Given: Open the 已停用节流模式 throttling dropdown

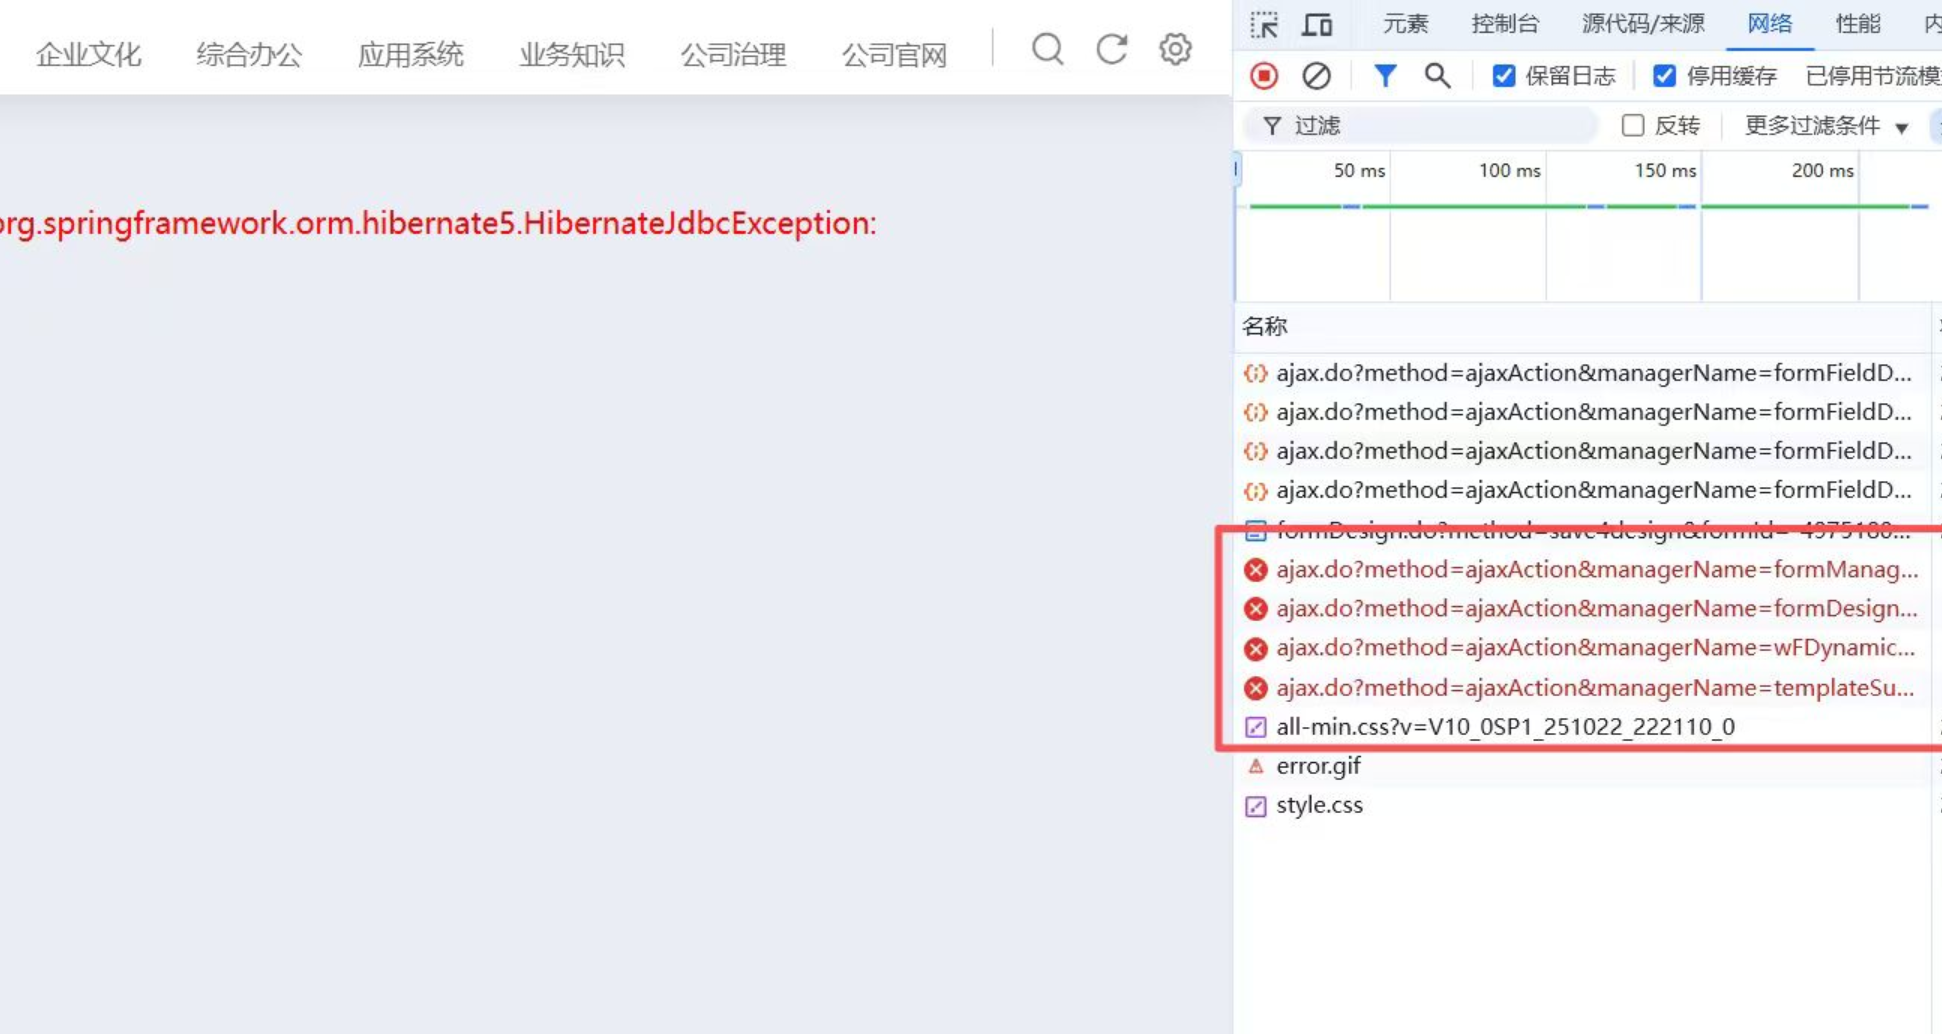Looking at the screenshot, I should pos(1873,76).
